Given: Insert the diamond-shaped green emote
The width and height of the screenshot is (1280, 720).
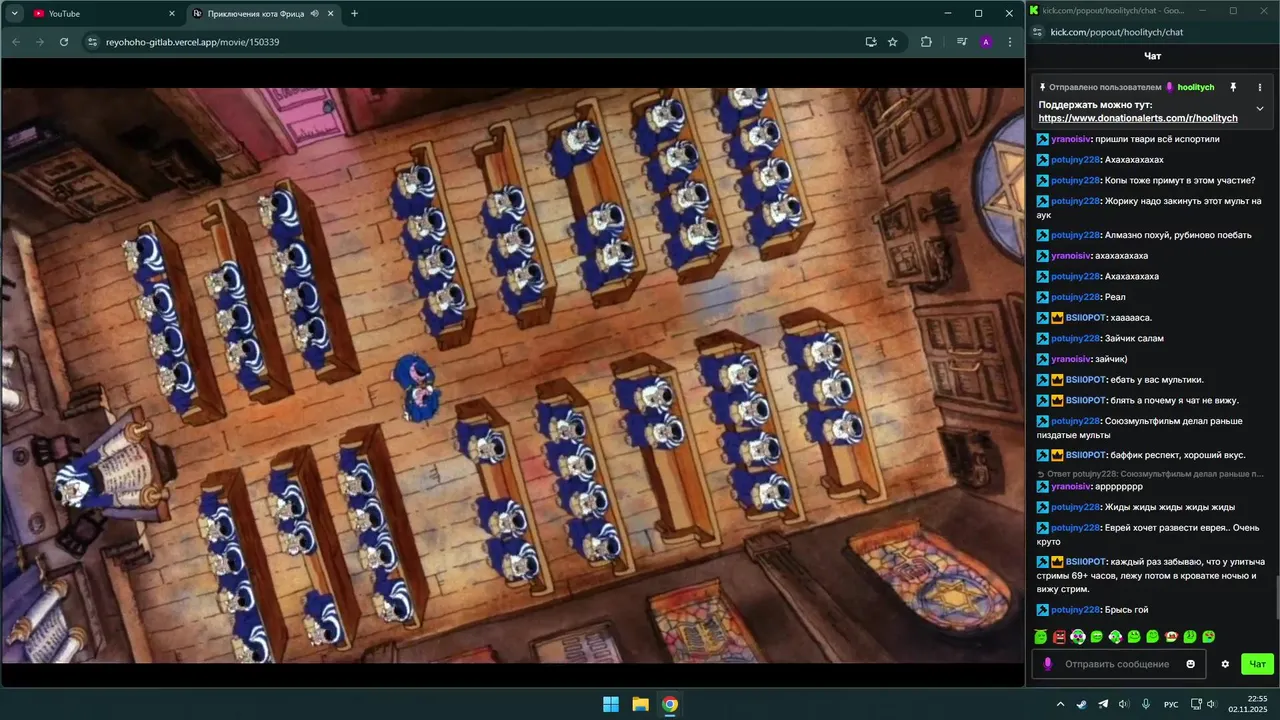Looking at the screenshot, I should coord(1115,637).
